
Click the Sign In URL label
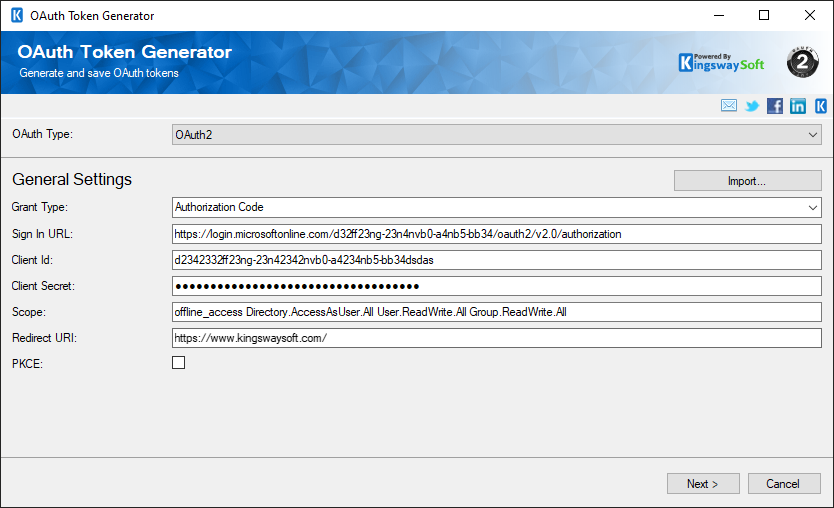coord(42,234)
